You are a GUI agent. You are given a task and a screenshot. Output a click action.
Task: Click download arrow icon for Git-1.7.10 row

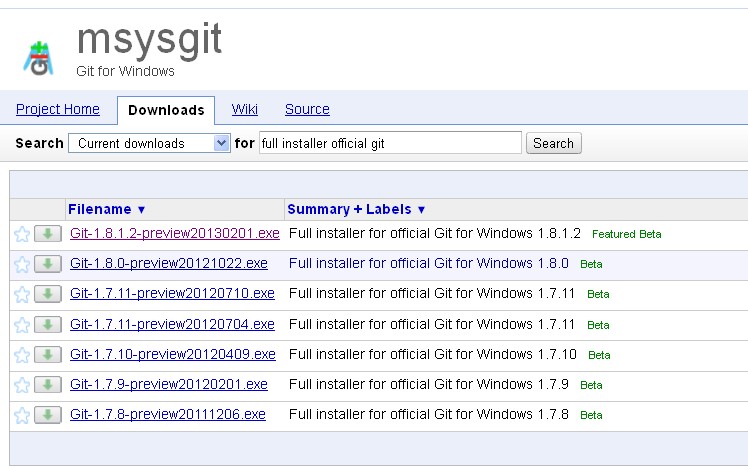pos(48,354)
